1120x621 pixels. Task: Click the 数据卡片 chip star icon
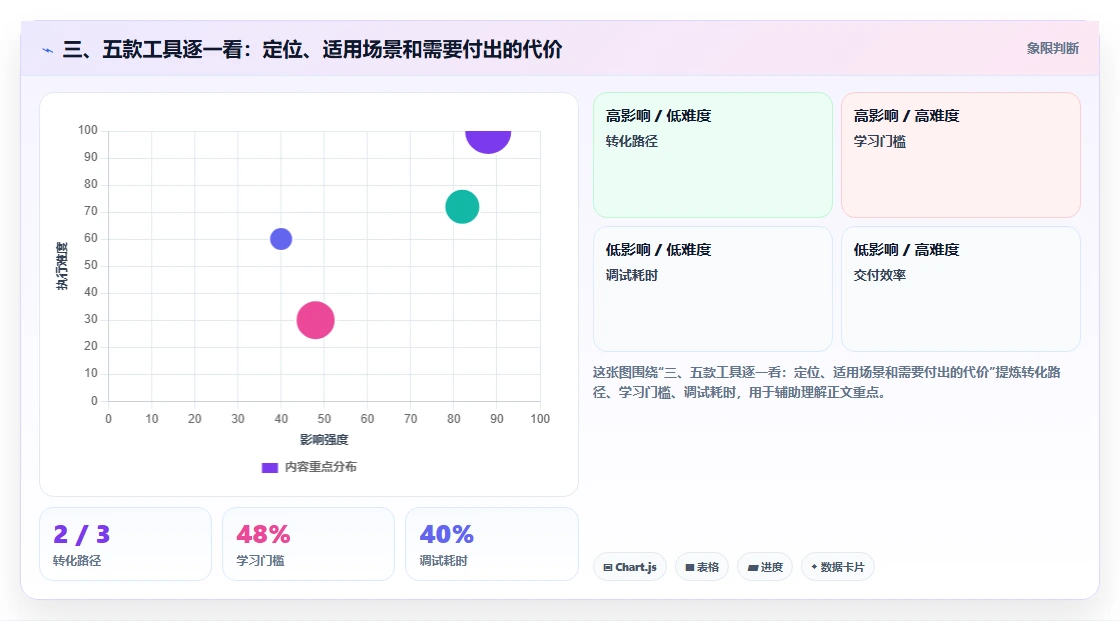(814, 567)
